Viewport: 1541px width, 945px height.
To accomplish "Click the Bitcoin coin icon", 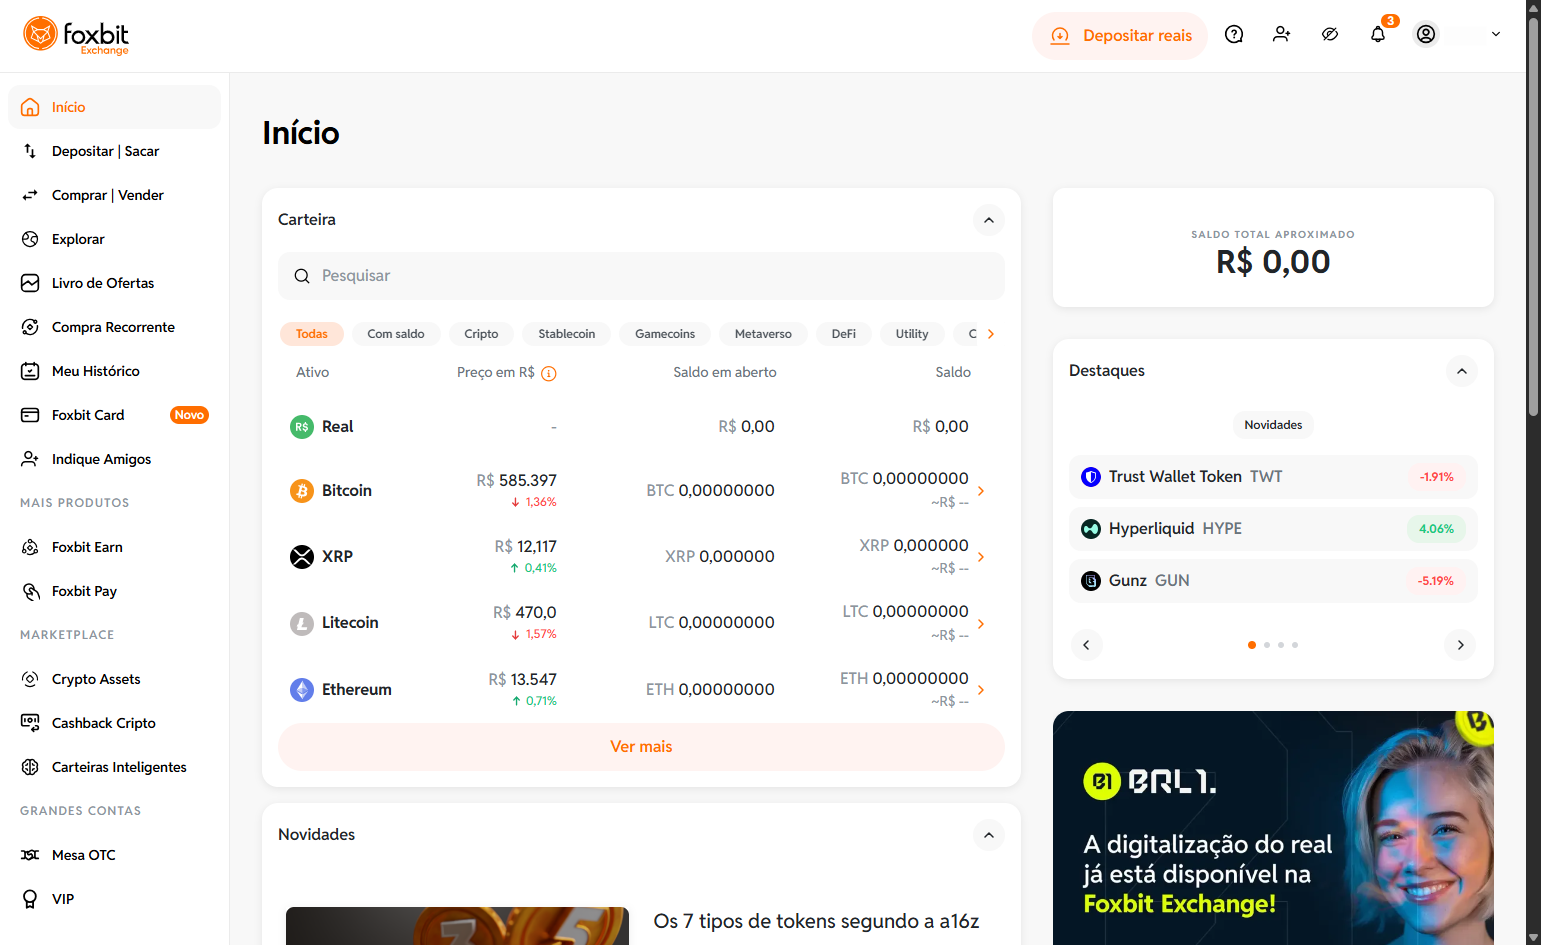I will [302, 491].
